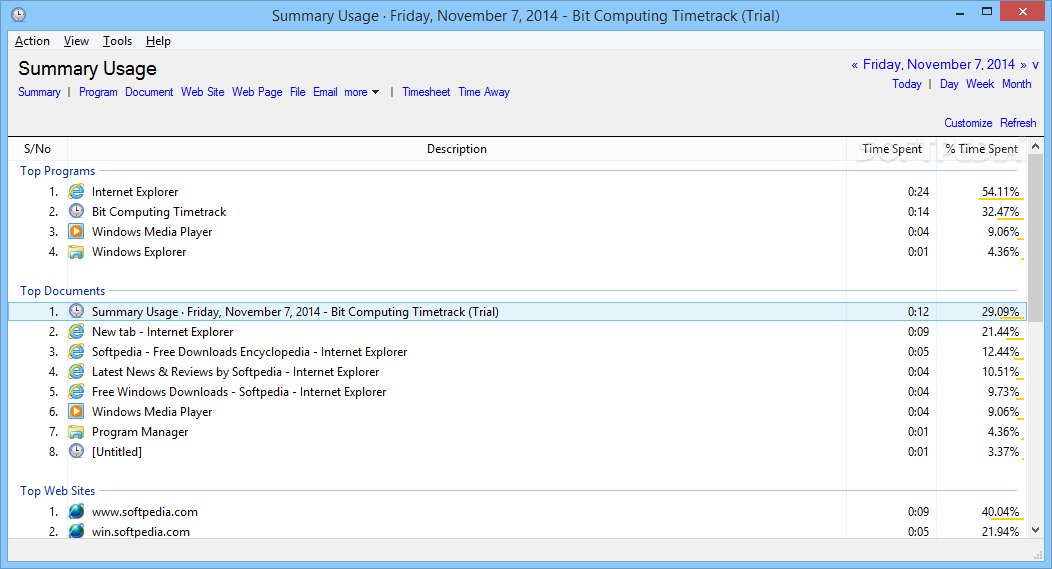Click the 54.11% value for Internet Explorer

click(x=1000, y=192)
